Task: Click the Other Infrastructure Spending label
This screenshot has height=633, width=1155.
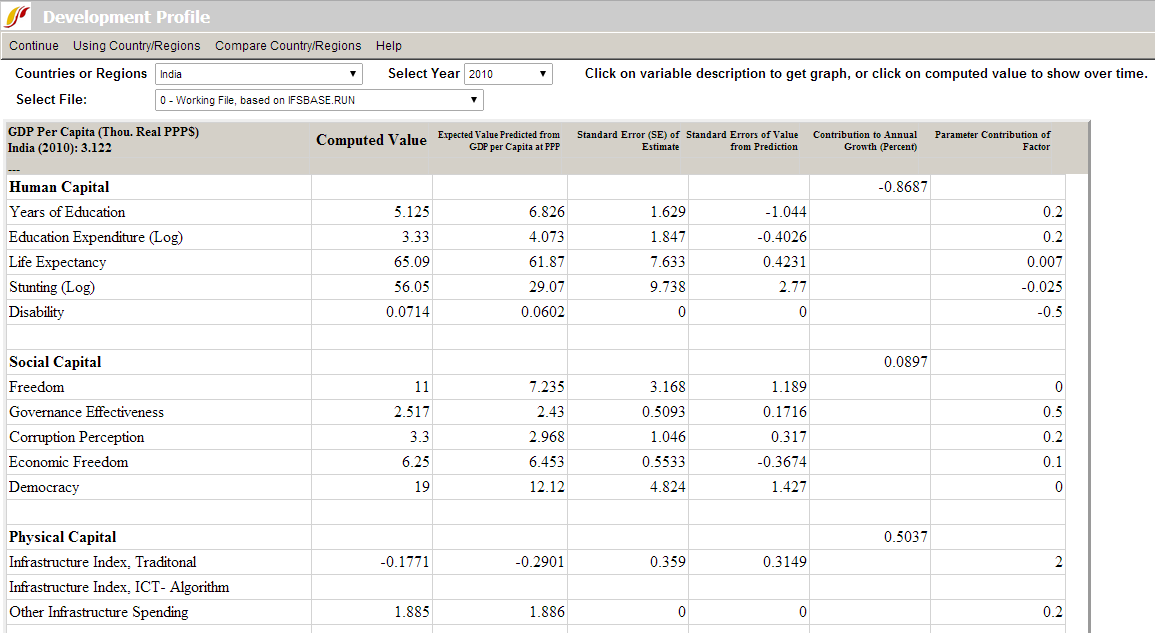Action: point(98,612)
